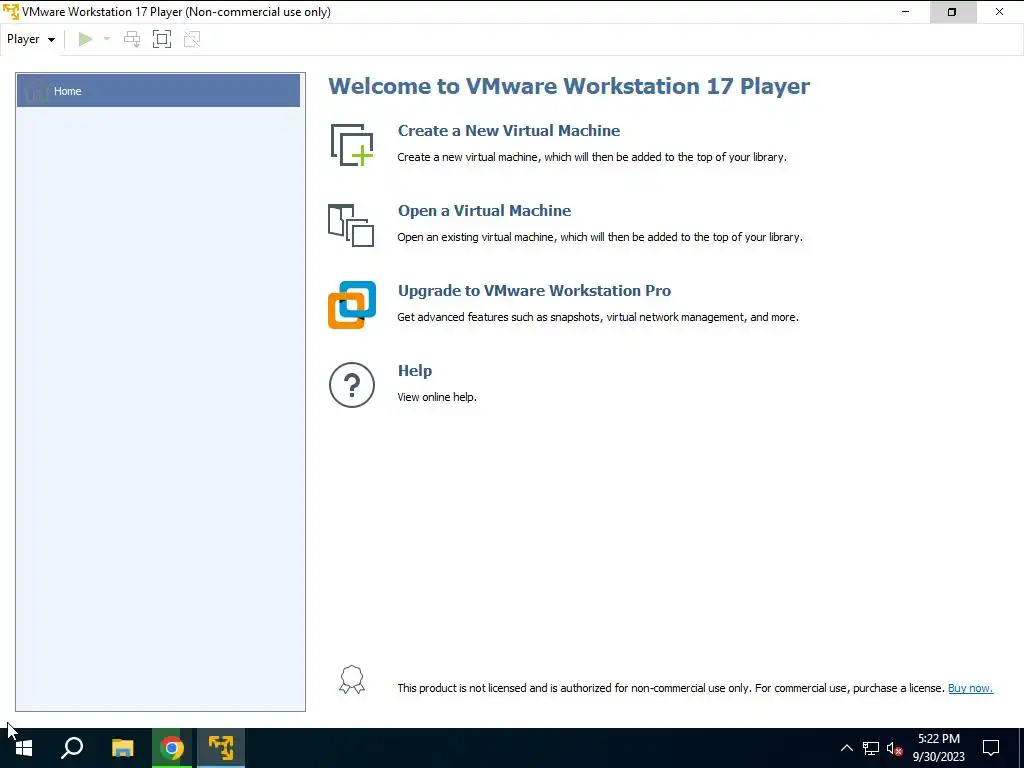Image resolution: width=1024 pixels, height=768 pixels.
Task: Open the Create a New Virtual Machine link
Action: tap(509, 131)
